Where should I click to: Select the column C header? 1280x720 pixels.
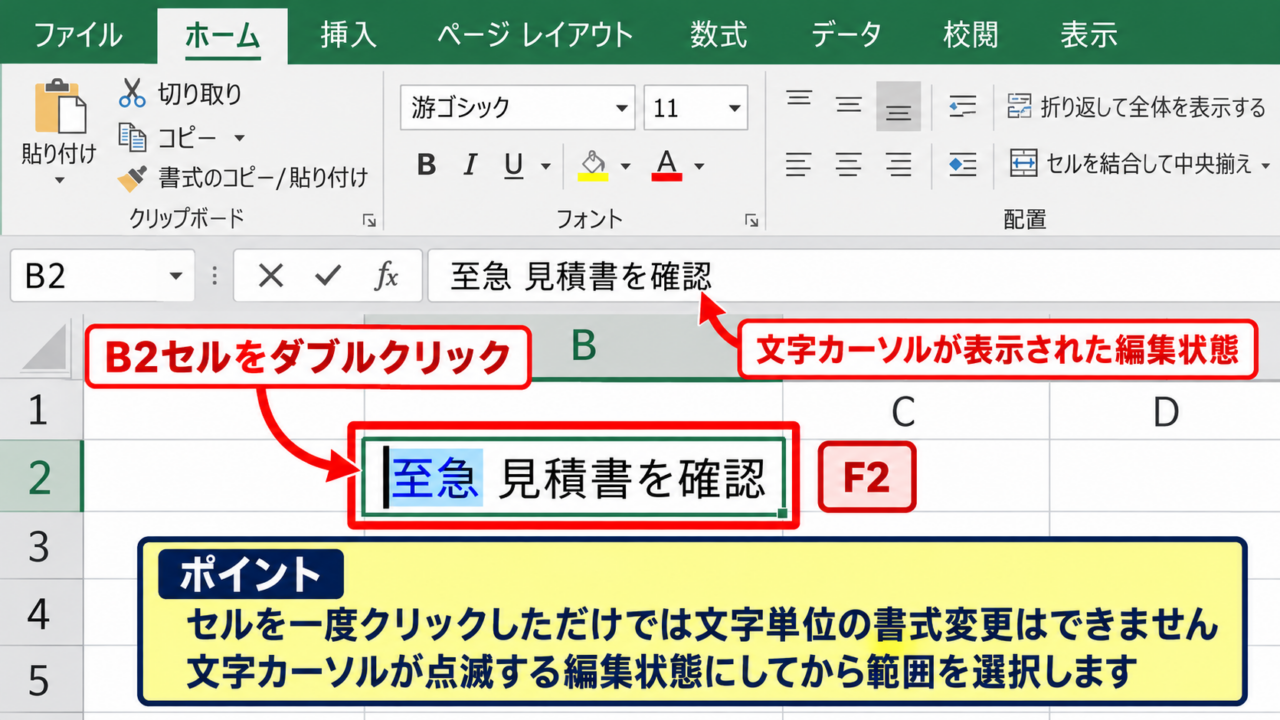(904, 410)
